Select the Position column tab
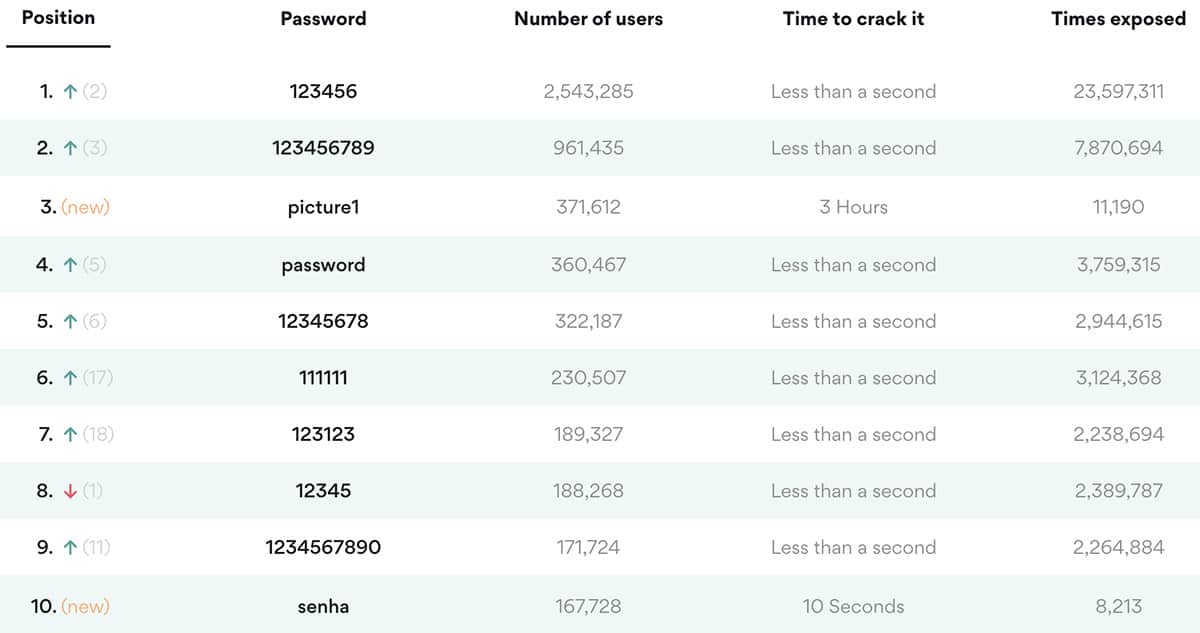Image resolution: width=1200 pixels, height=633 pixels. 58,18
